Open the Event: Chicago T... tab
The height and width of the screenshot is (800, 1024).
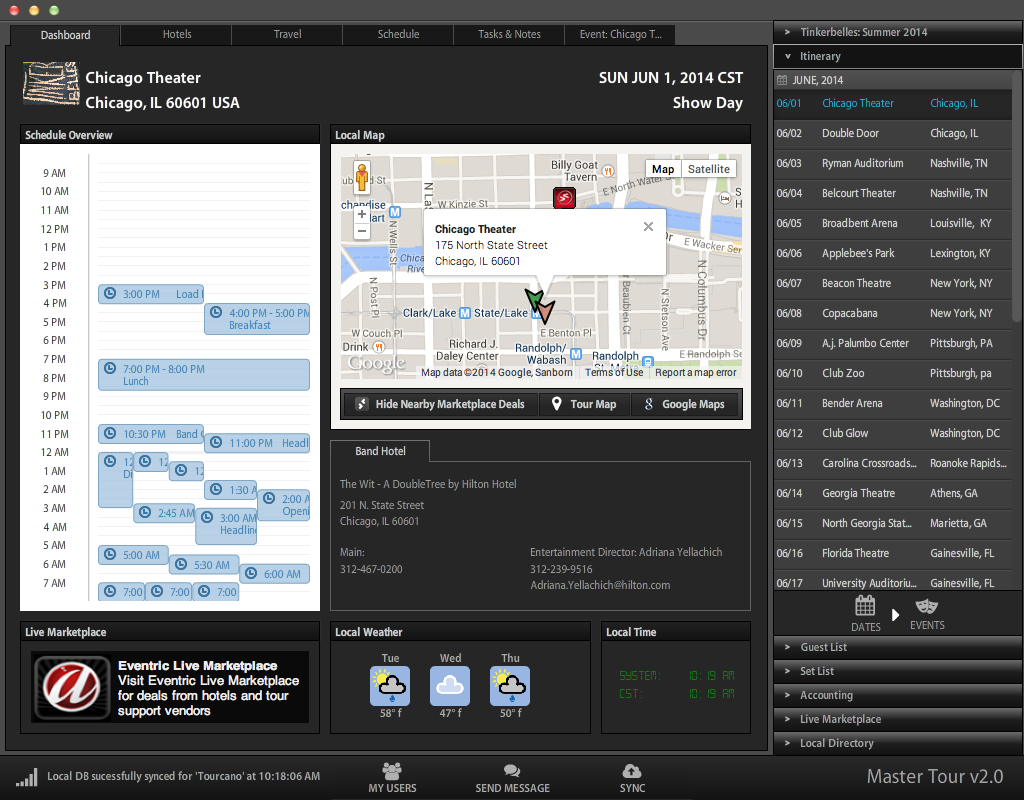click(x=620, y=34)
